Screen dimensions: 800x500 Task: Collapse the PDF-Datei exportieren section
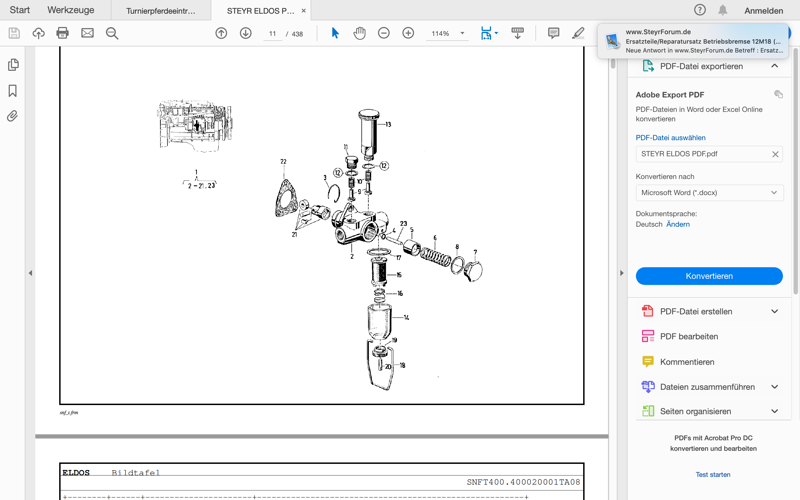774,66
